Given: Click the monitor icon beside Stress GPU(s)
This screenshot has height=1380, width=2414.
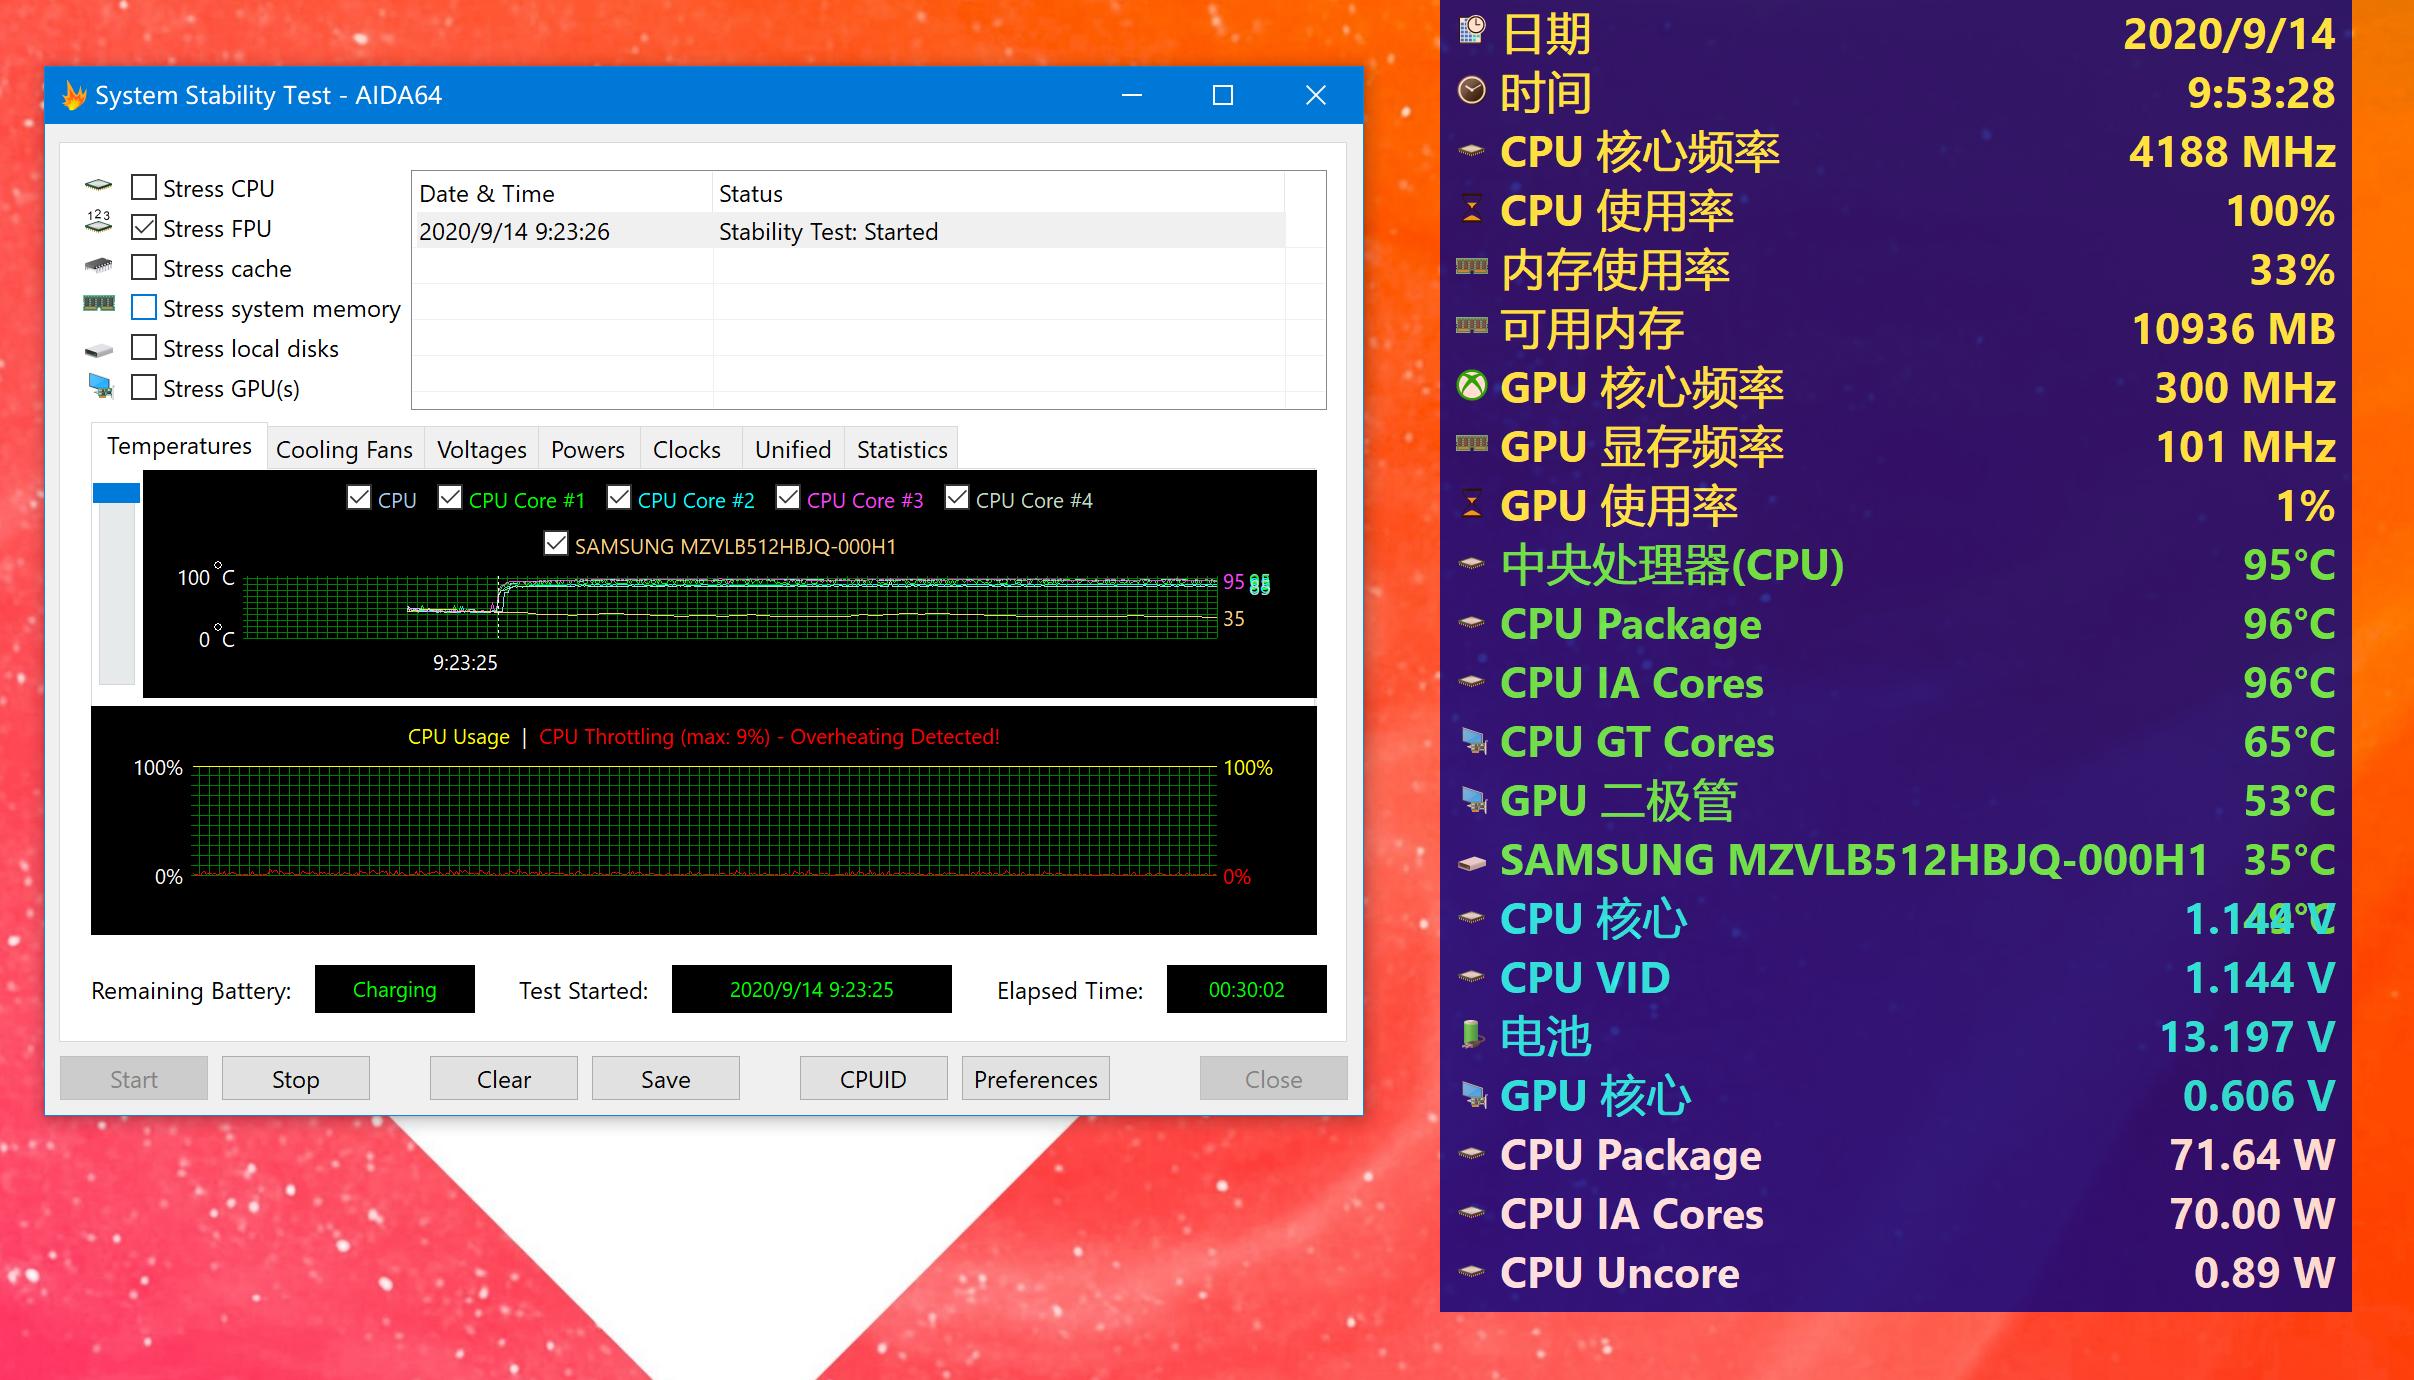Looking at the screenshot, I should 100,387.
